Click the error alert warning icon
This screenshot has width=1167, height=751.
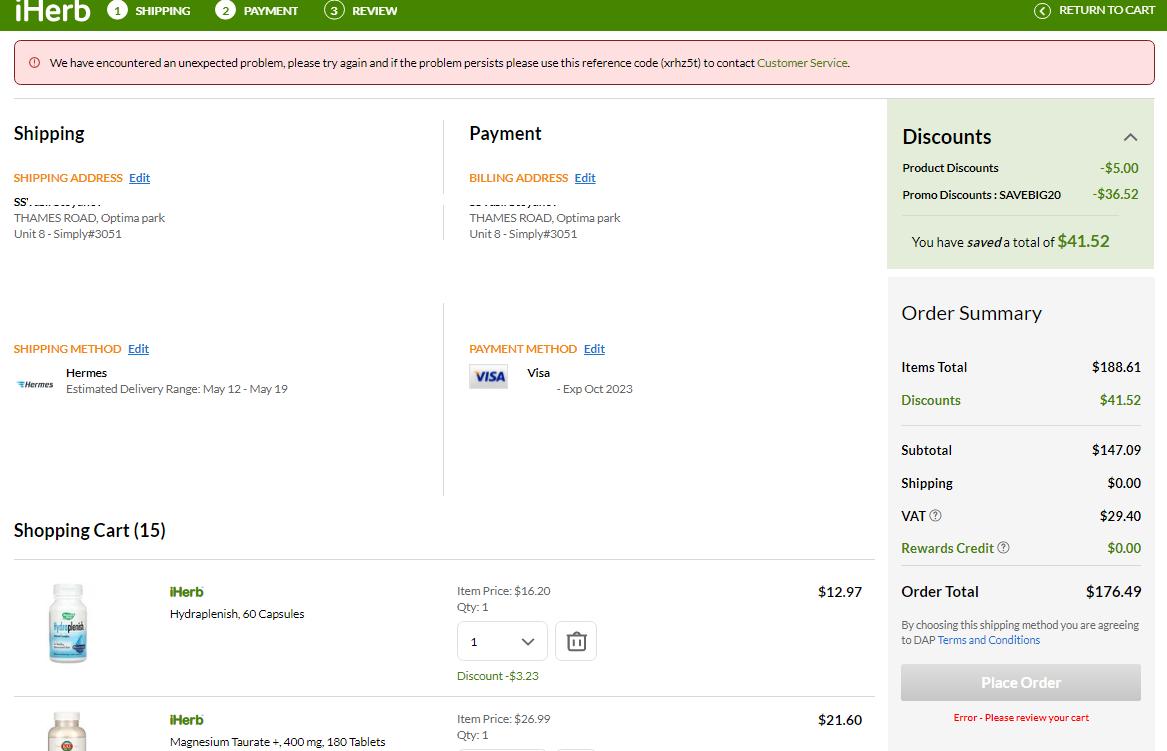34,63
